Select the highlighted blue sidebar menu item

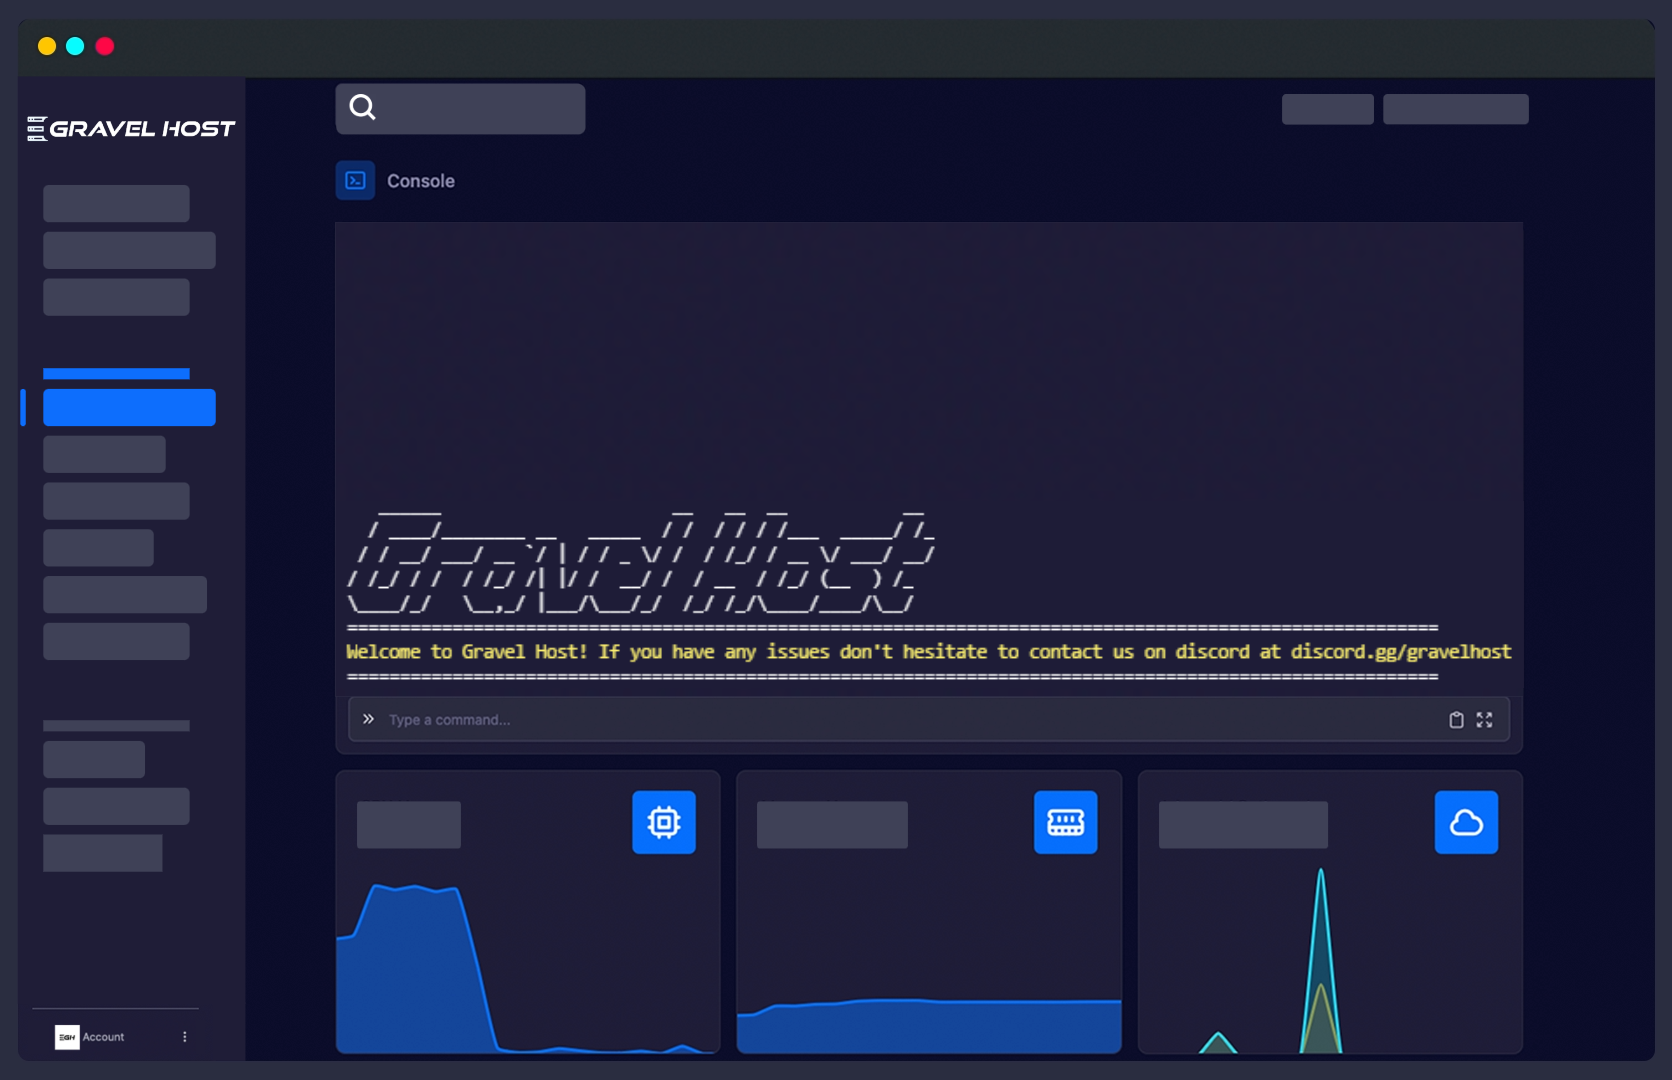tap(129, 407)
